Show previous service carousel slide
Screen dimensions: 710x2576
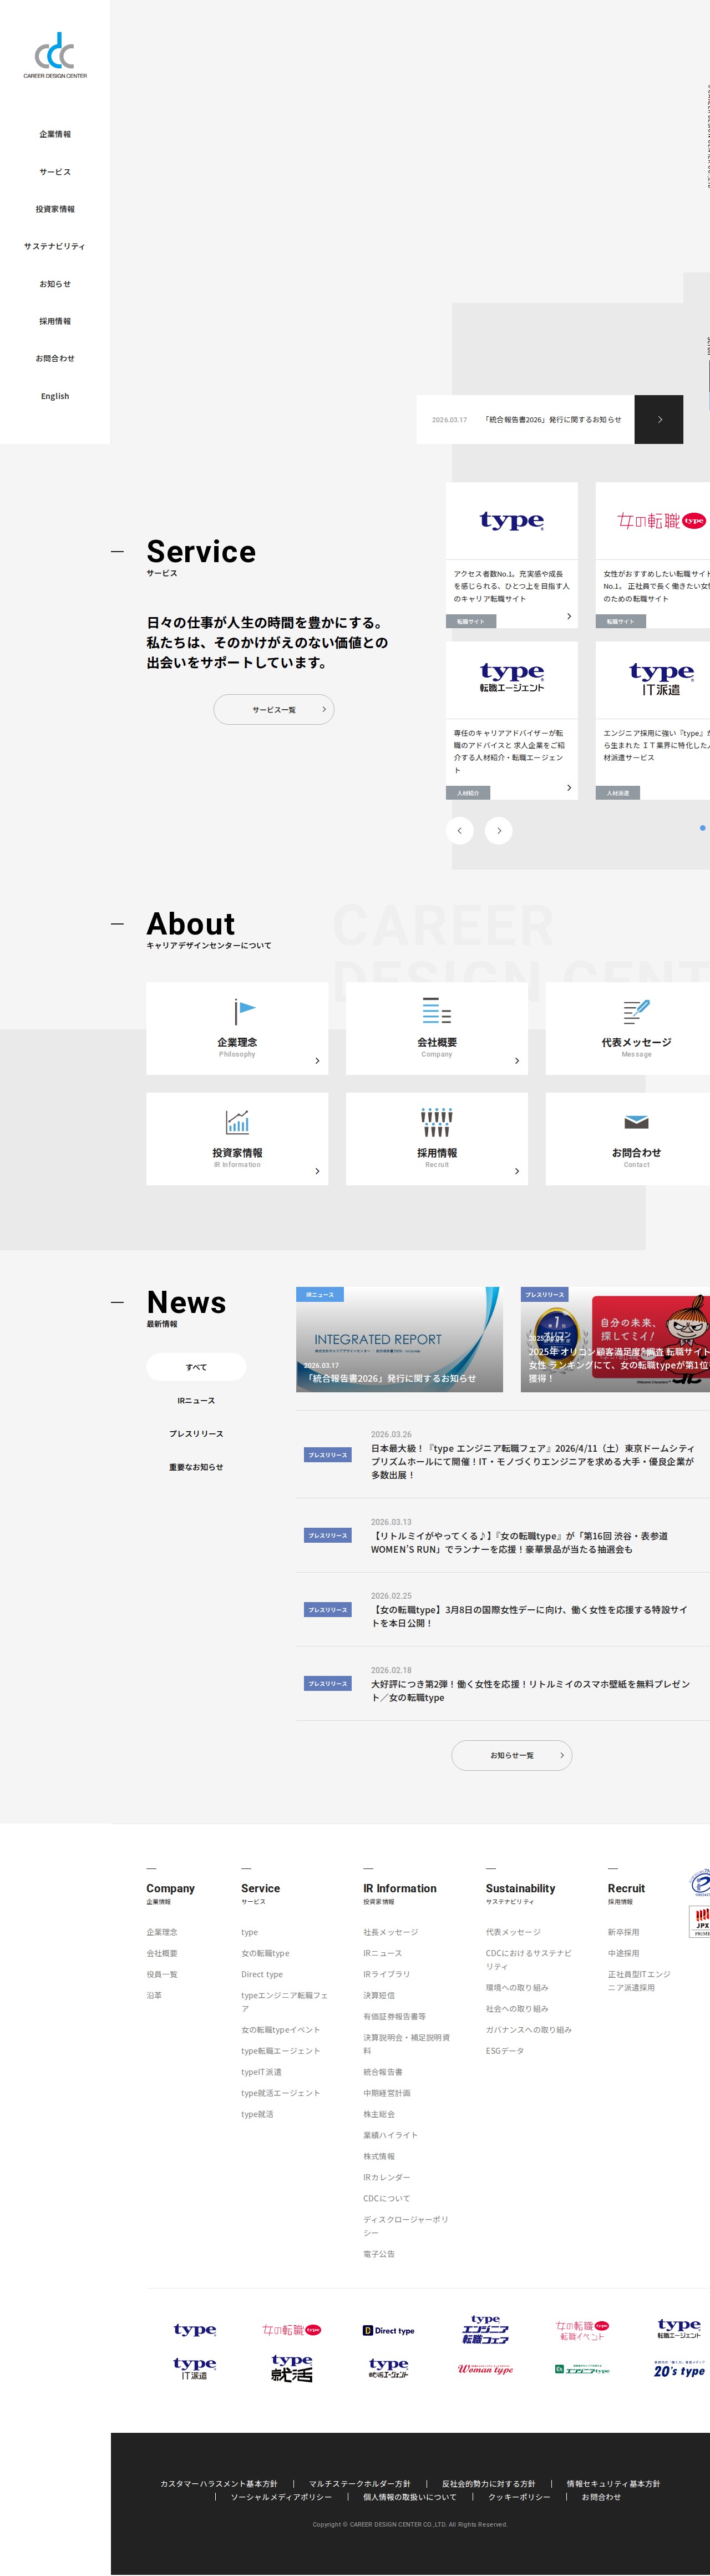click(x=460, y=830)
